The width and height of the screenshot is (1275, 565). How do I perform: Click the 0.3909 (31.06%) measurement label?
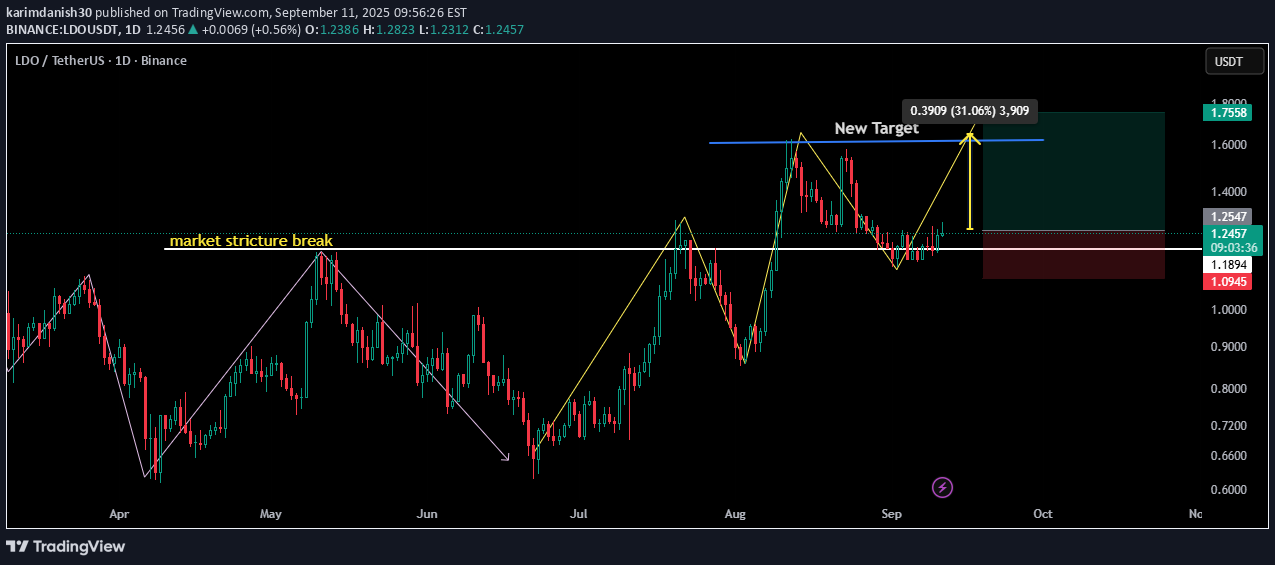(971, 111)
